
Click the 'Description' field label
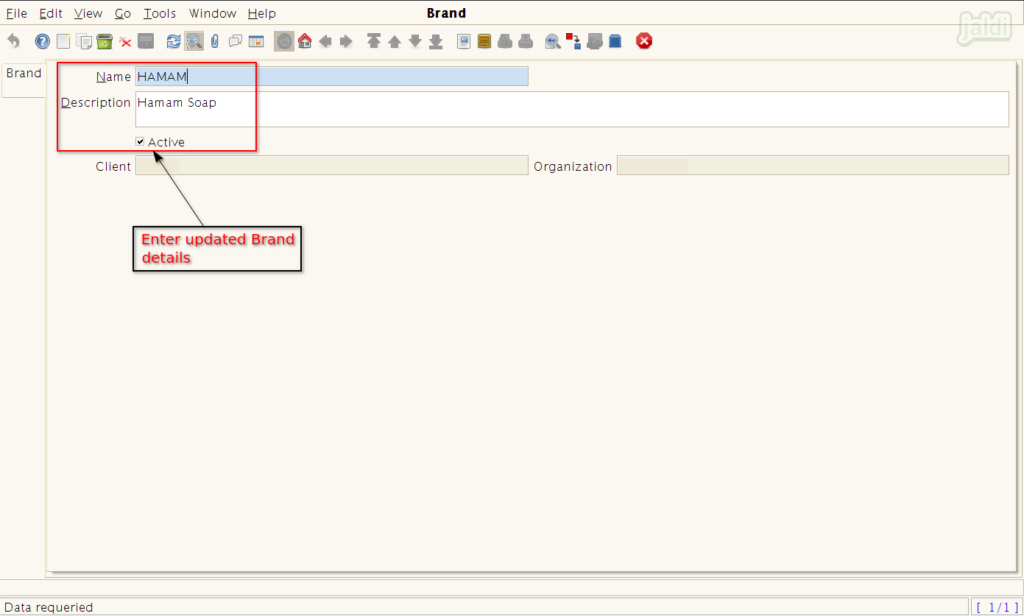[96, 103]
